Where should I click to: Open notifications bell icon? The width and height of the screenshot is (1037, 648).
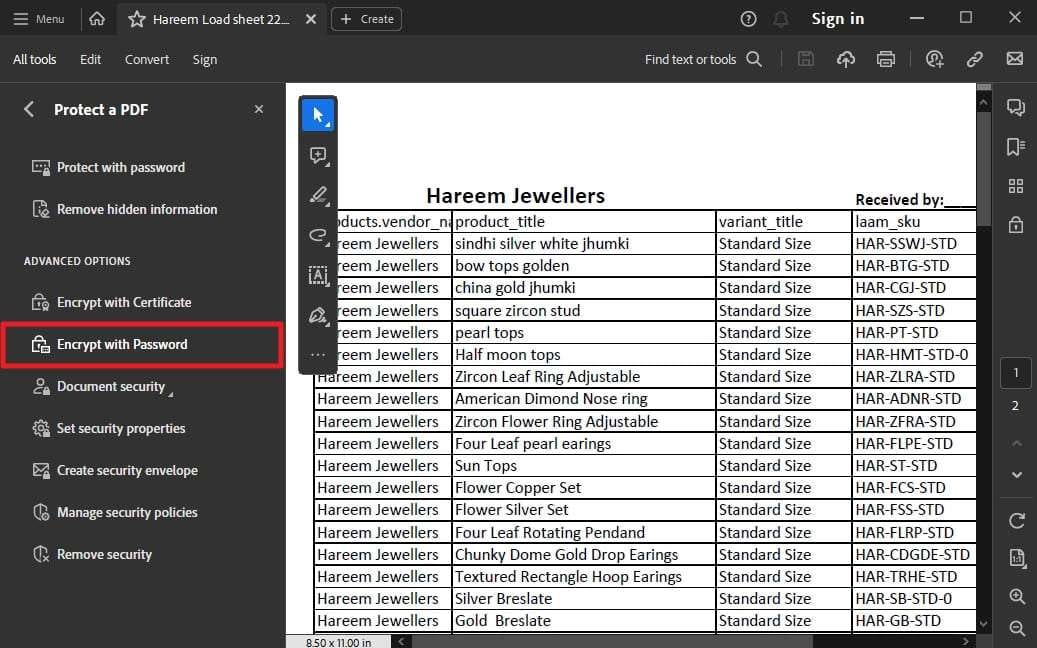[781, 19]
